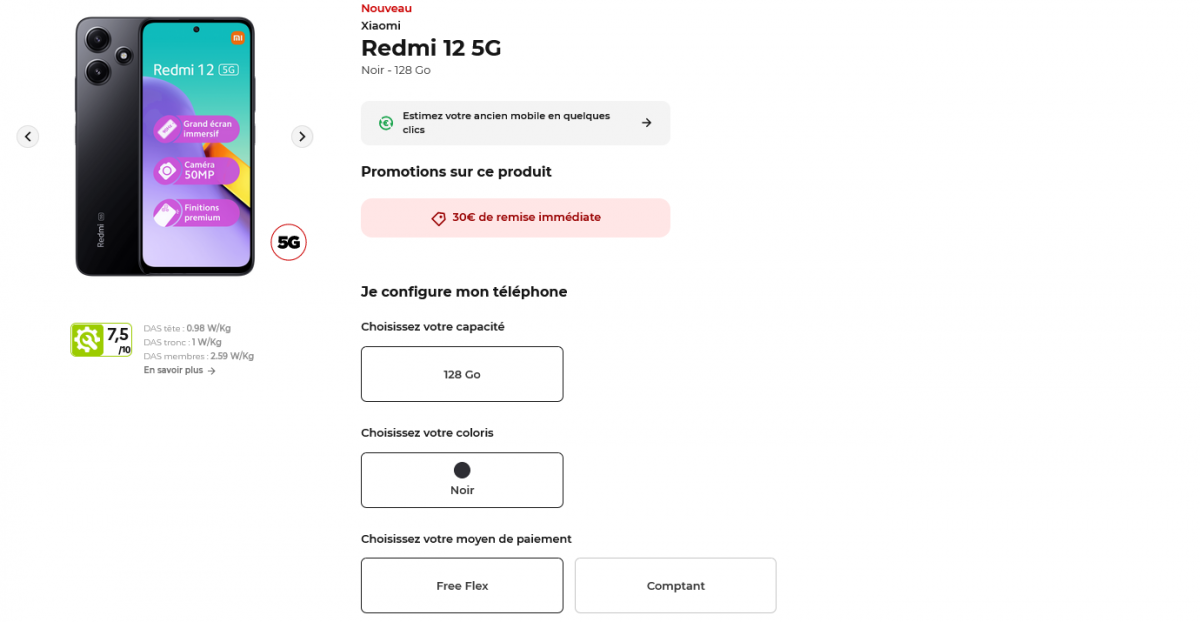Choose the Noir colour option
Image resolution: width=1200 pixels, height=622 pixels.
point(462,481)
